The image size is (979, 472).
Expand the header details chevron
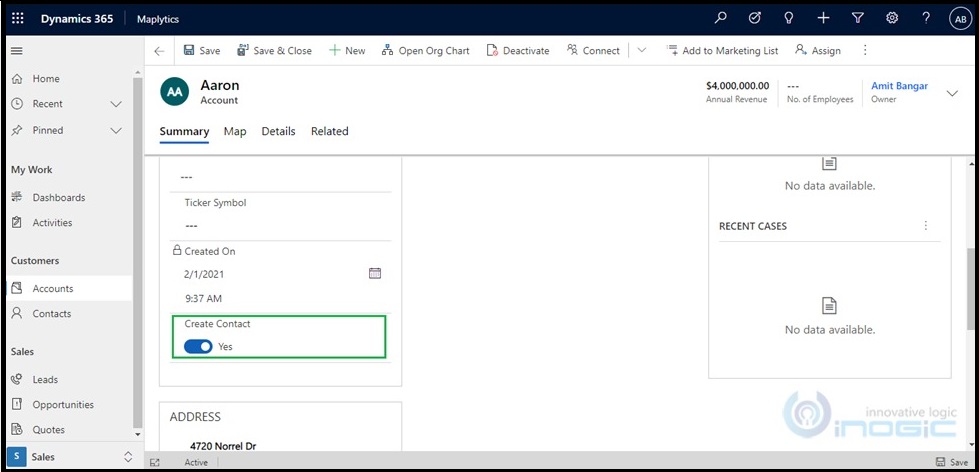coord(952,93)
